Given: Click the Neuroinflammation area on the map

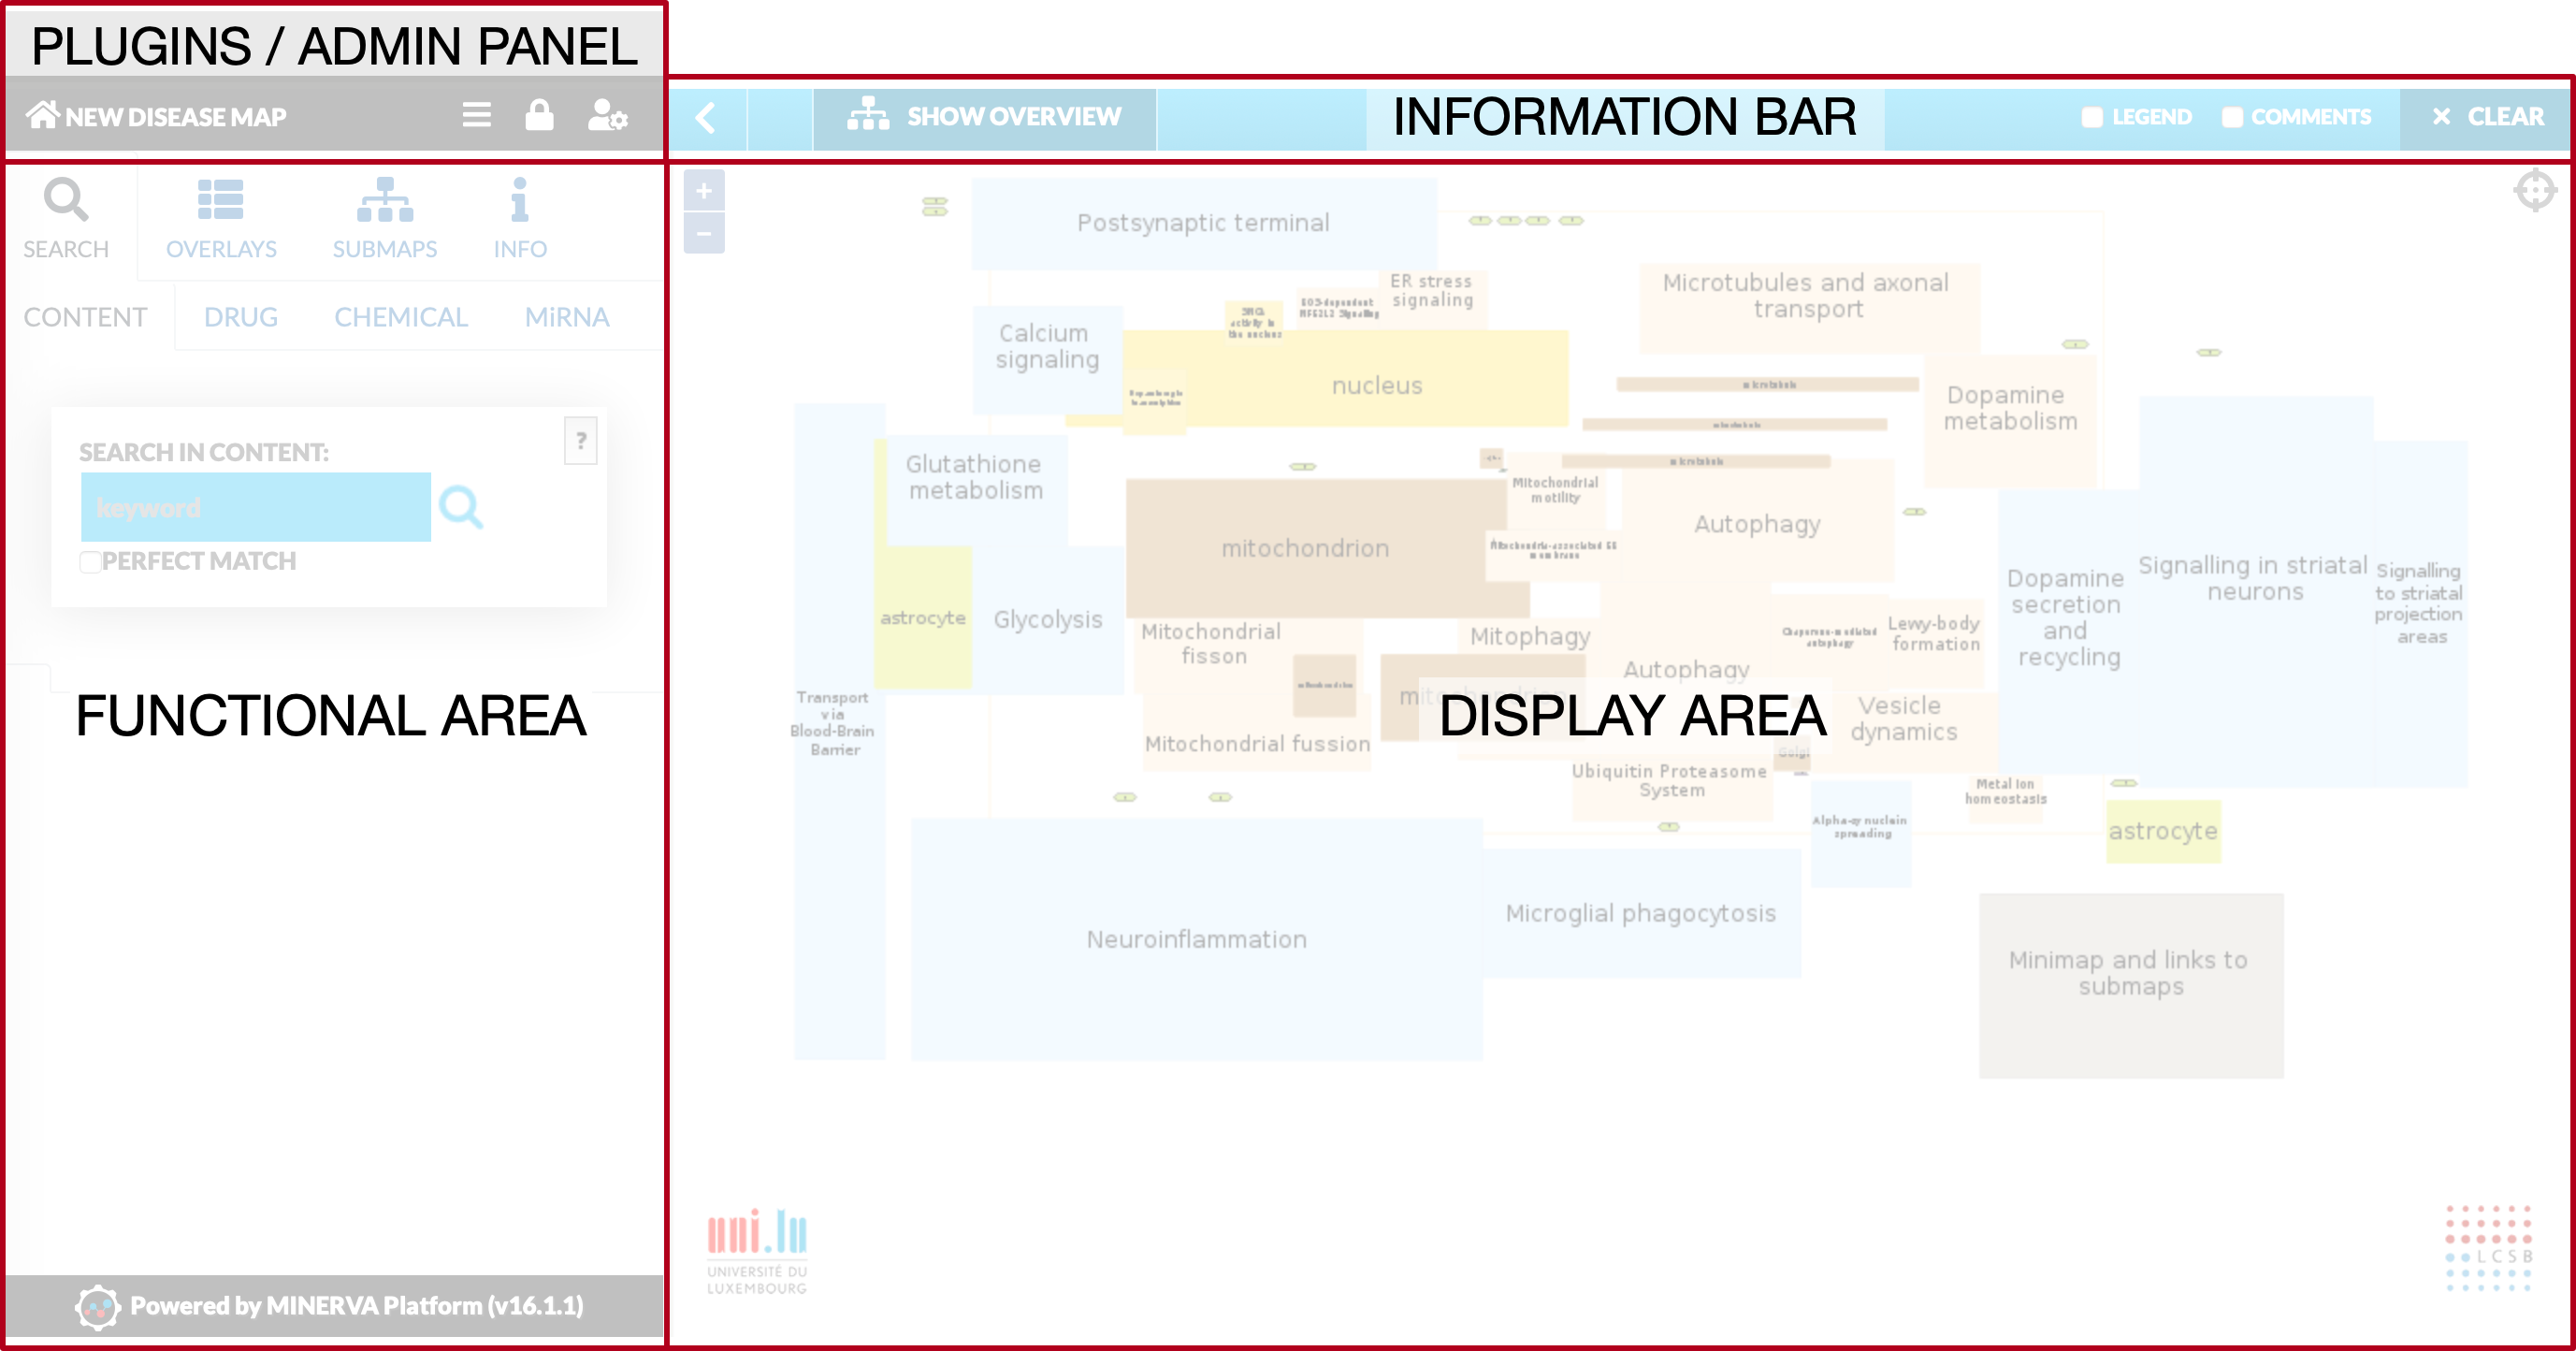Looking at the screenshot, I should 1196,939.
